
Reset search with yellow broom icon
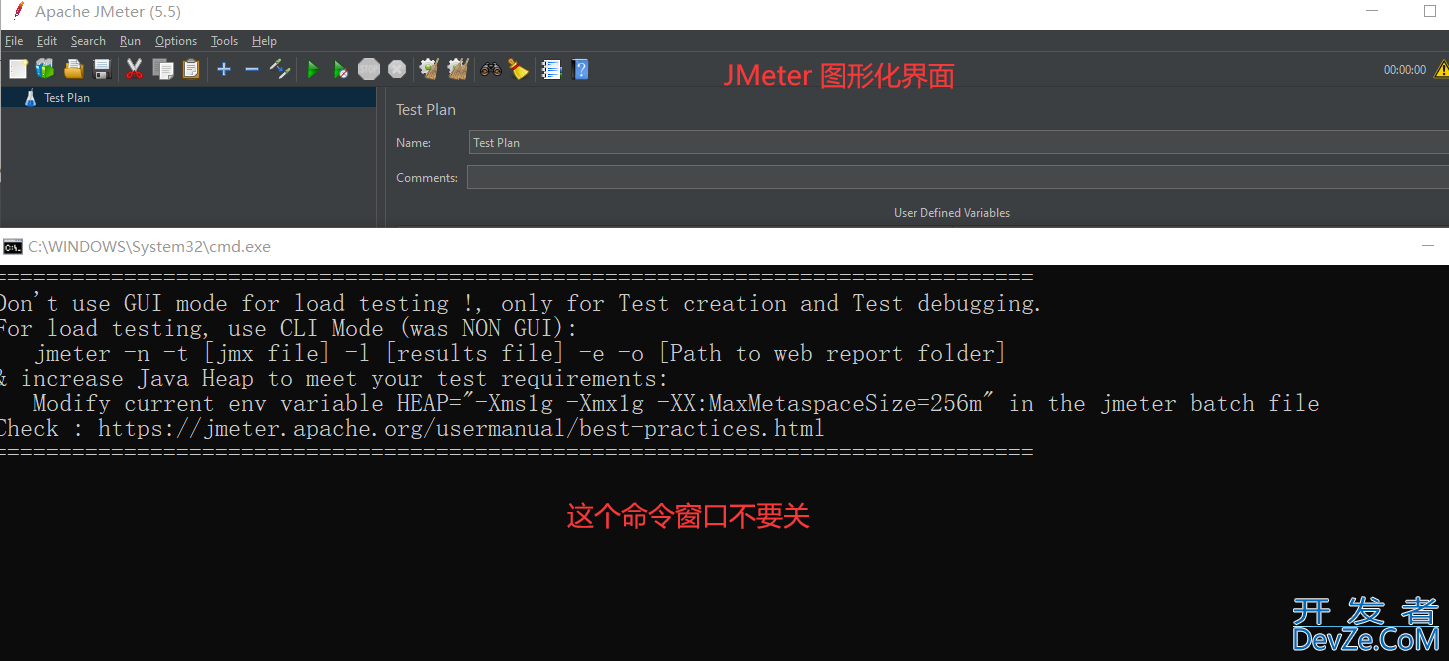(518, 69)
